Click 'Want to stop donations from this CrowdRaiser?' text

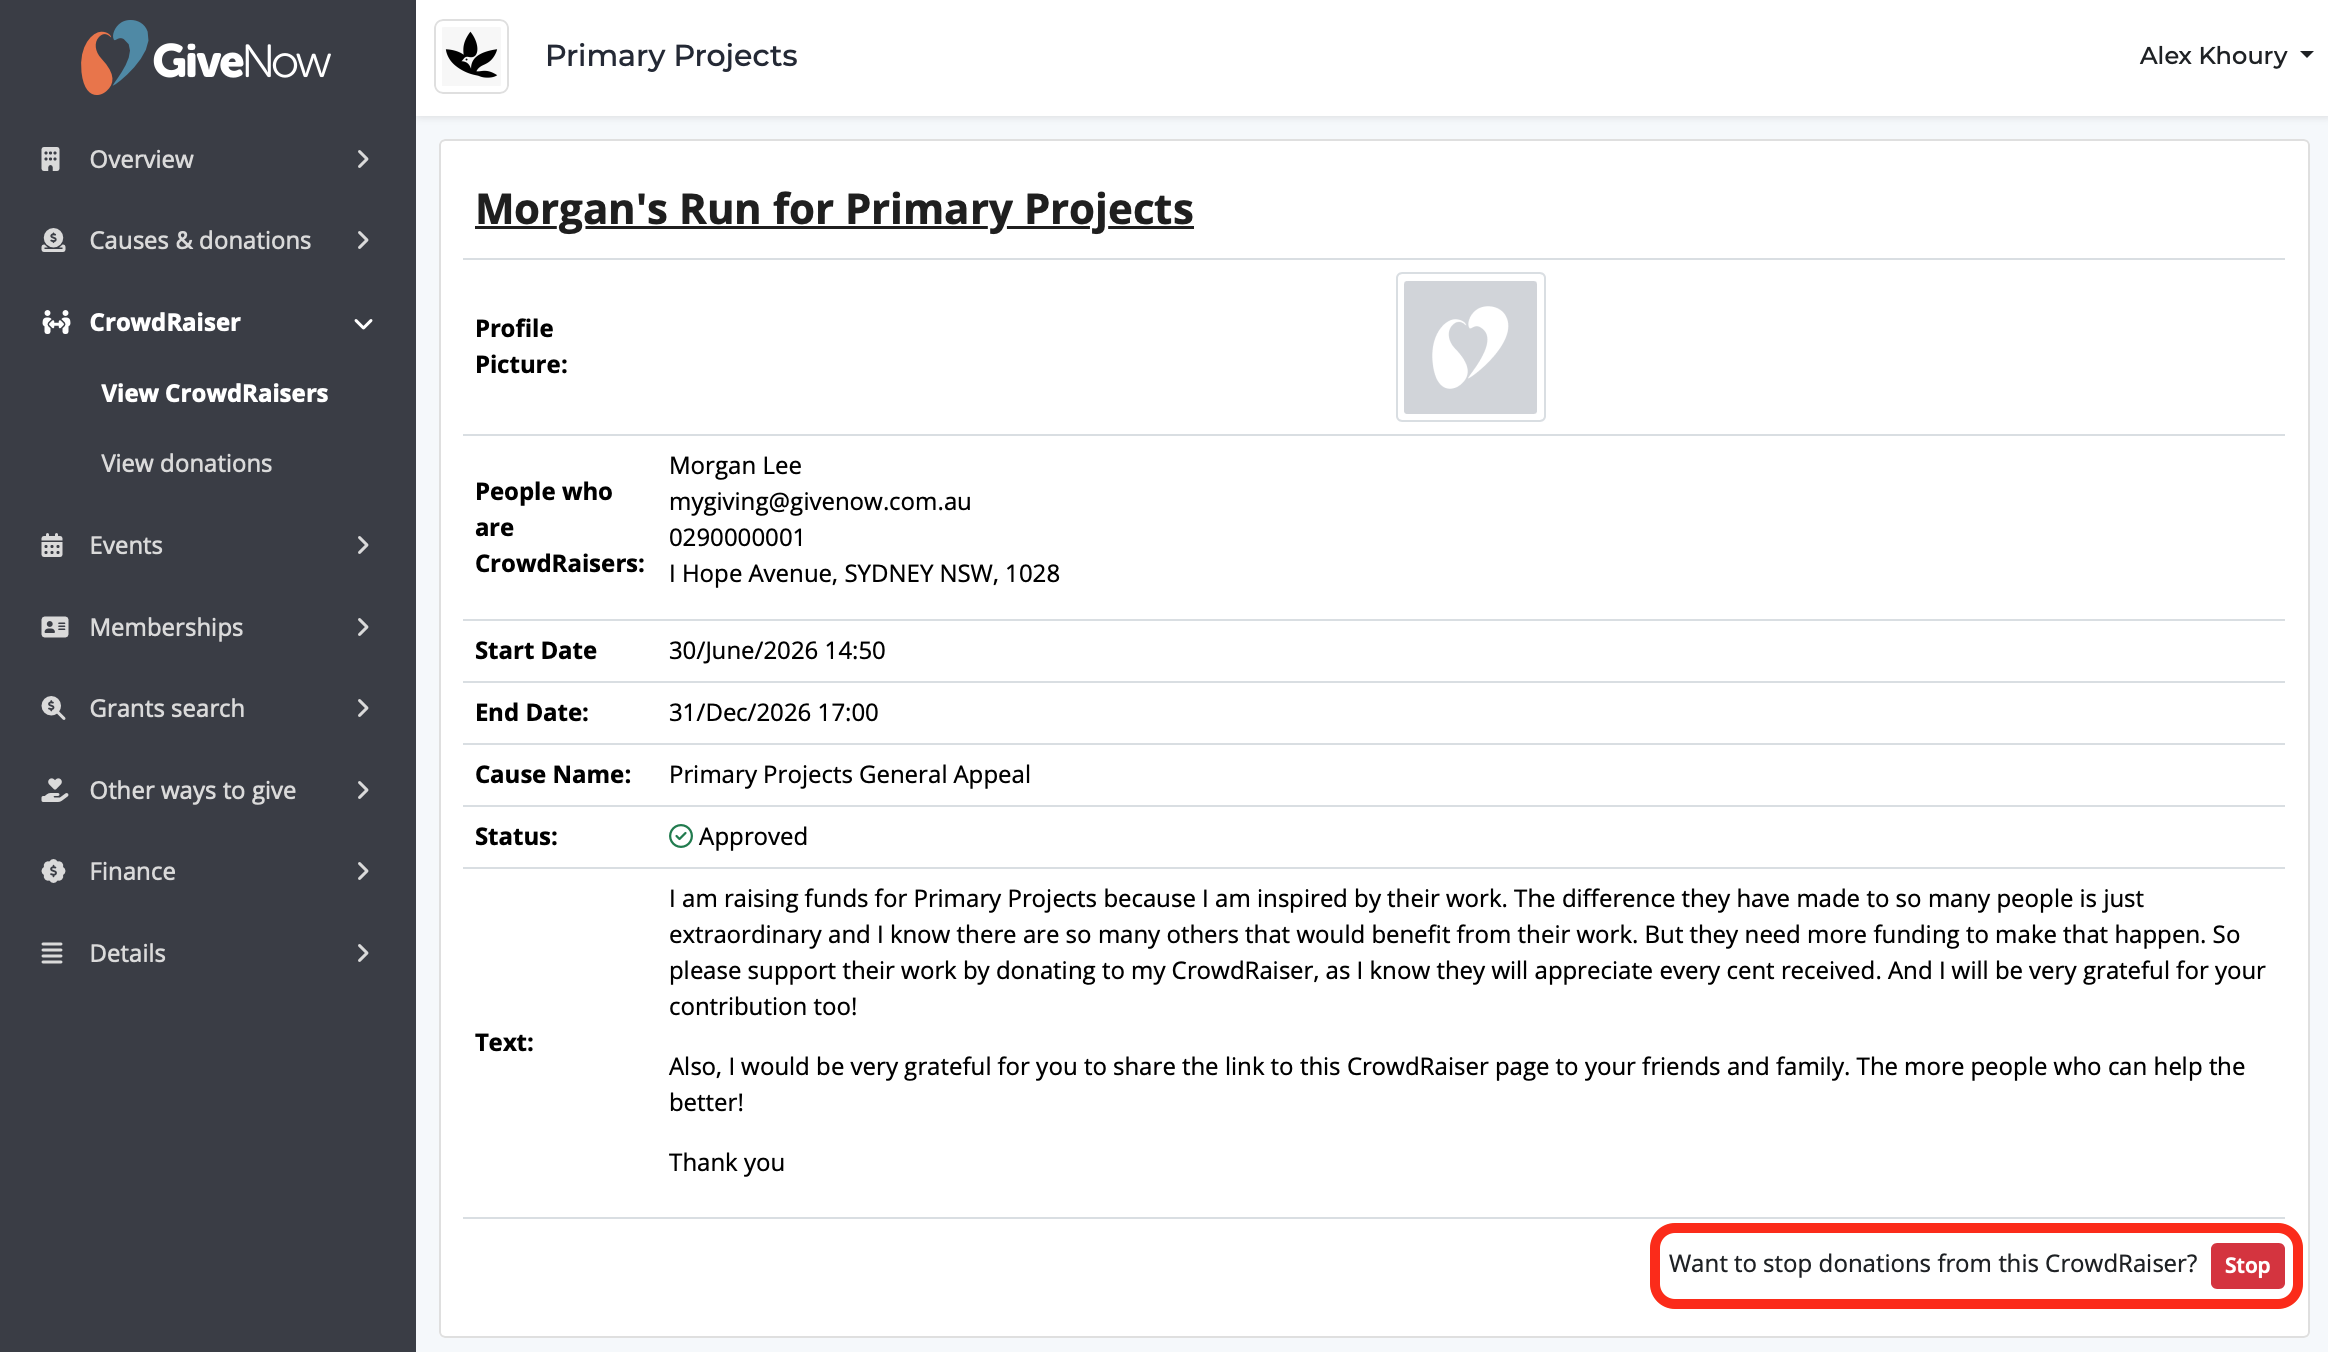point(1932,1263)
